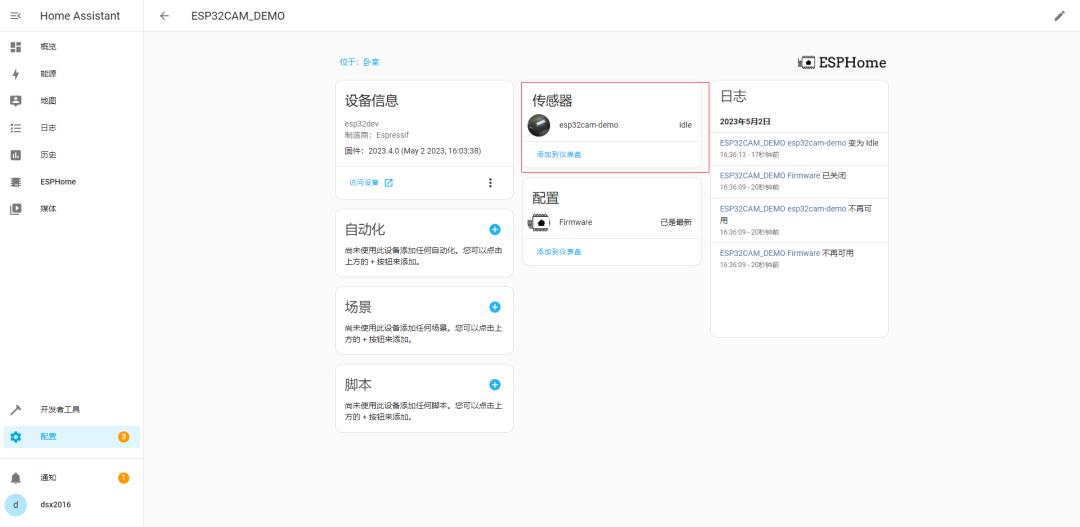Image resolution: width=1080 pixels, height=527 pixels.
Task: Click the esp32cam-demo camera entity icon
Action: (x=539, y=125)
